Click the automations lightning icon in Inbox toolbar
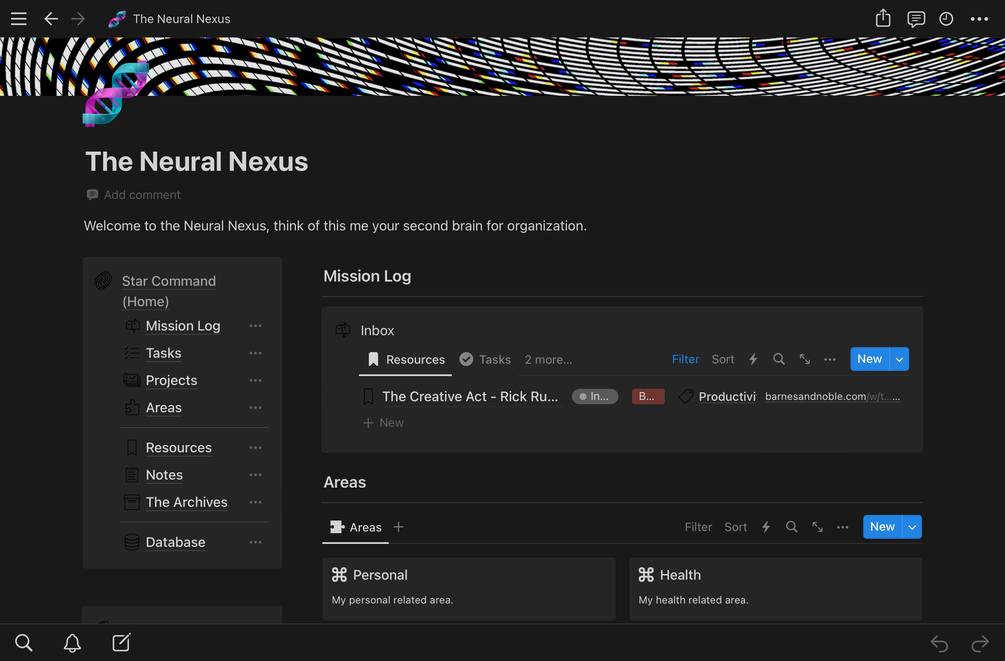The image size is (1005, 661). [x=753, y=358]
